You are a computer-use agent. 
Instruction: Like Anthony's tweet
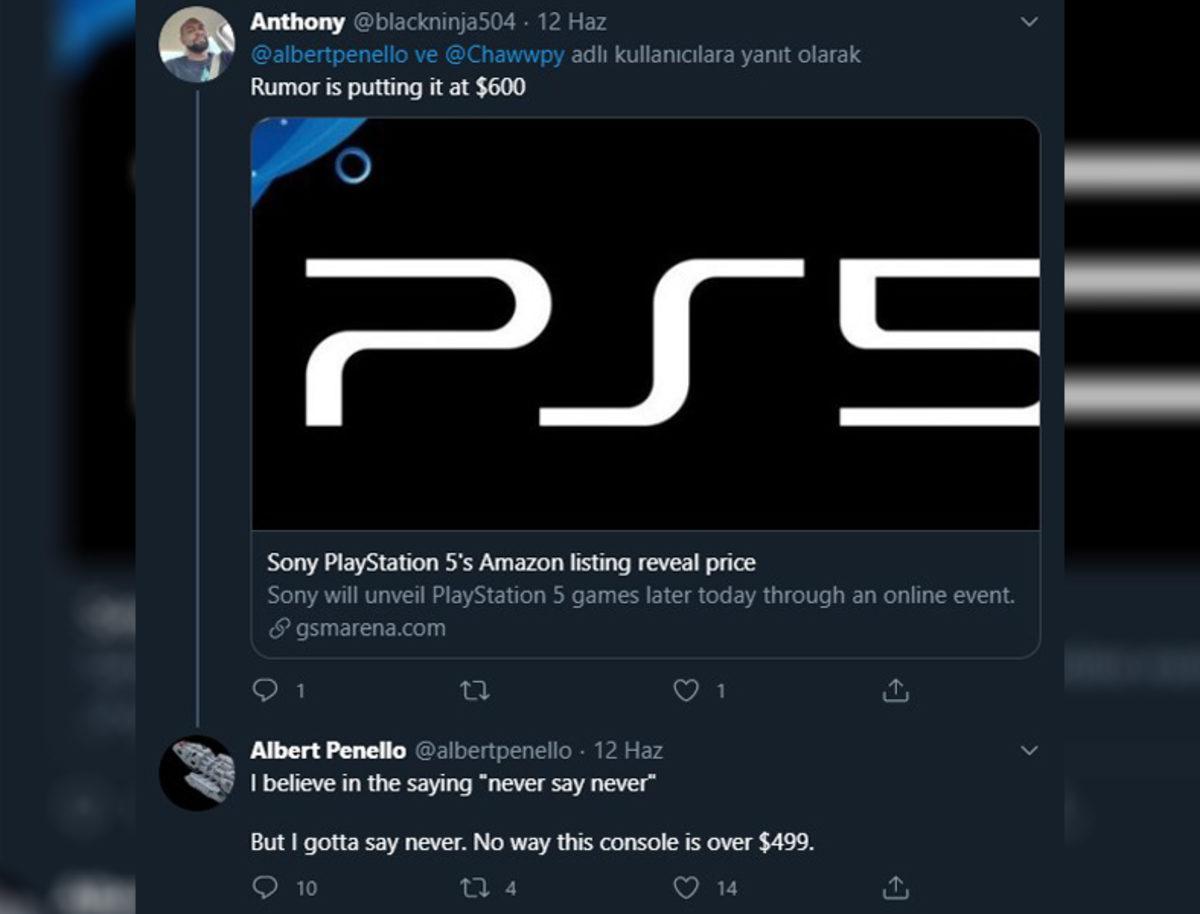(x=687, y=690)
